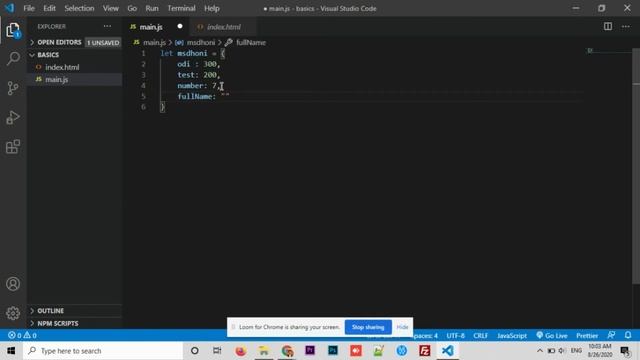Select main.js in the Explorer tree

[75, 79]
